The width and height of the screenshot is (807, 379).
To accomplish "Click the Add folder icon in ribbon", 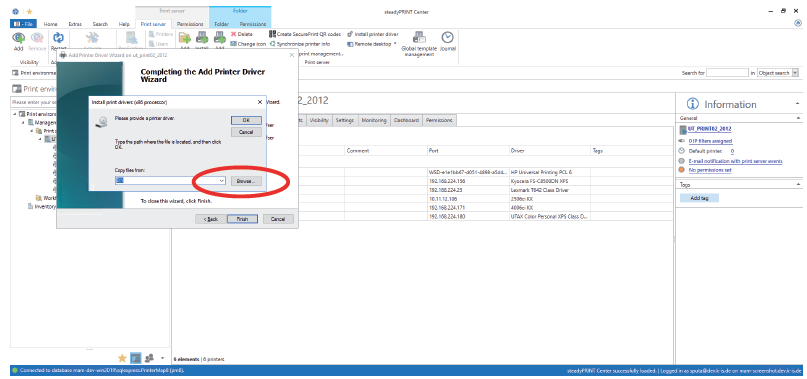I will [185, 39].
